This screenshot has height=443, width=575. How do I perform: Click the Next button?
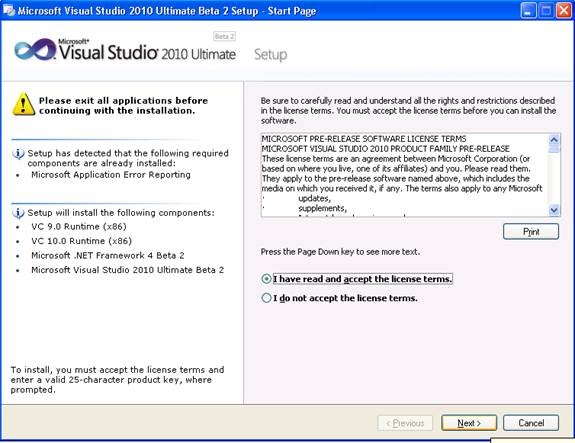pyautogui.click(x=469, y=423)
